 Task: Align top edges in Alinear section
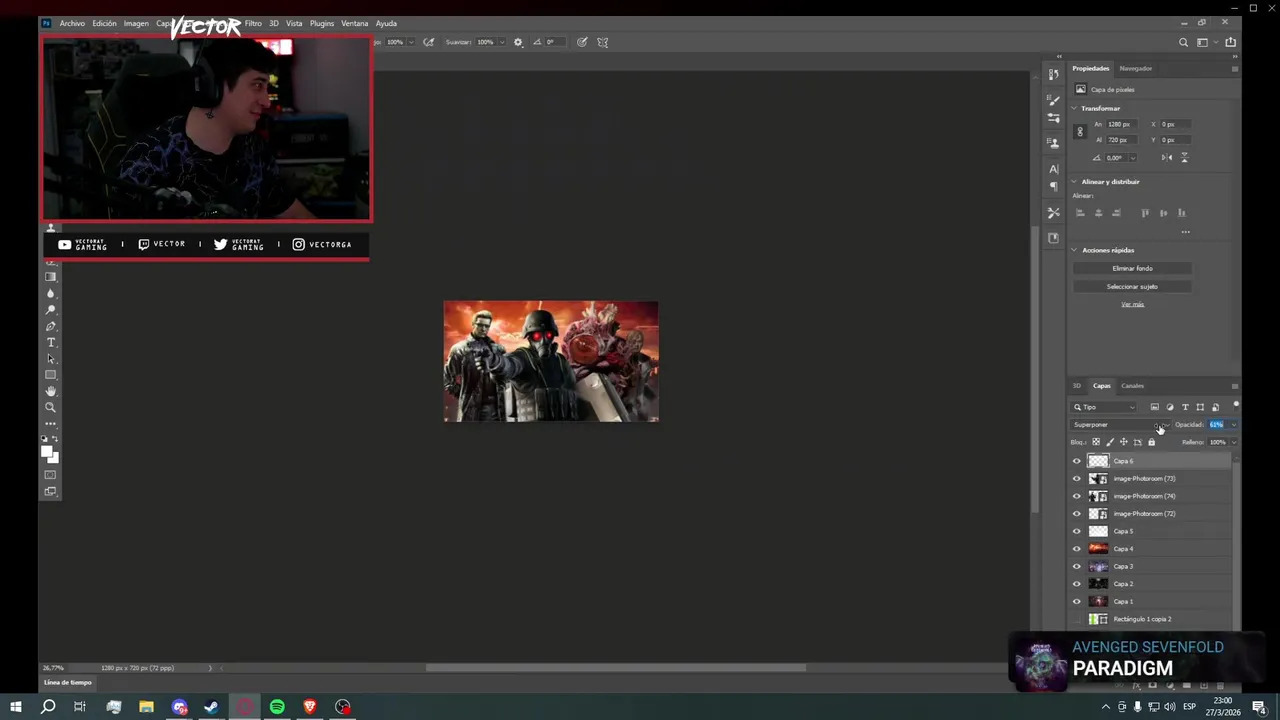[1145, 213]
